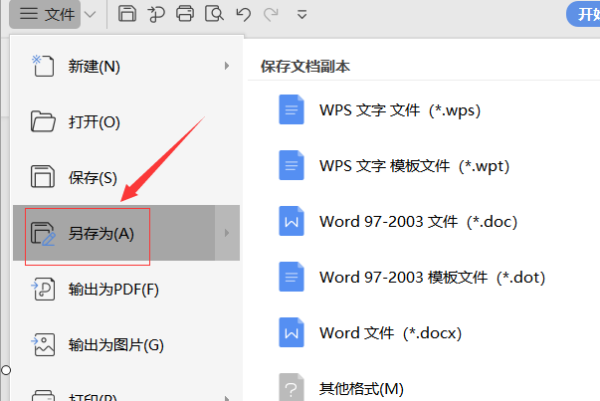This screenshot has height=401, width=600.
Task: Select 打开(O) from the file menu
Action: [94, 122]
